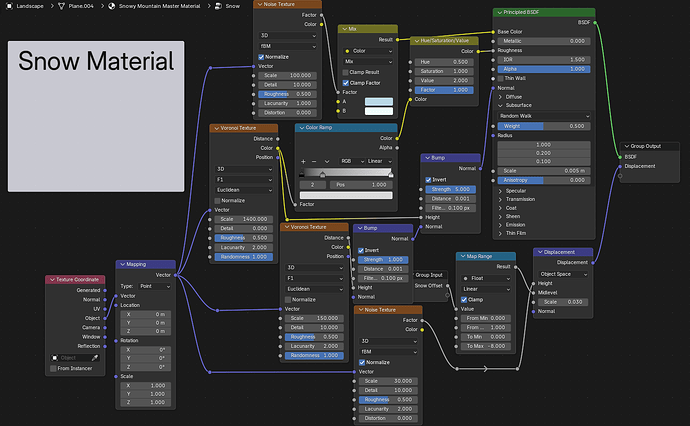Image resolution: width=690 pixels, height=426 pixels.
Task: Collapse the Subsurface panel in Principled BSDF
Action: (500, 106)
